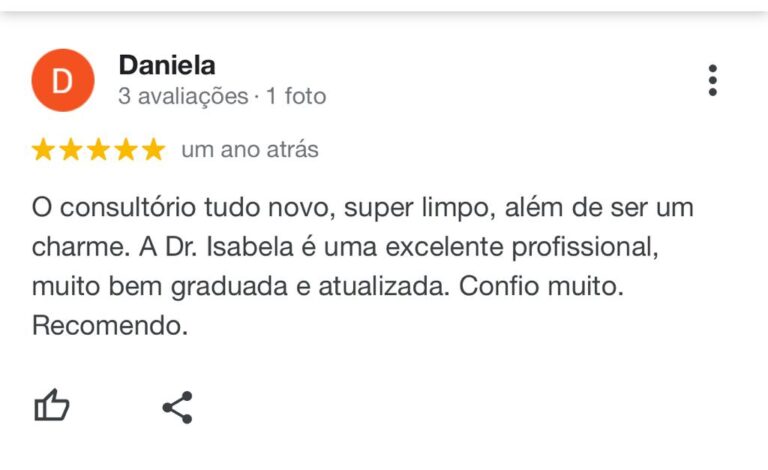Click the first yellow rating star

44,150
